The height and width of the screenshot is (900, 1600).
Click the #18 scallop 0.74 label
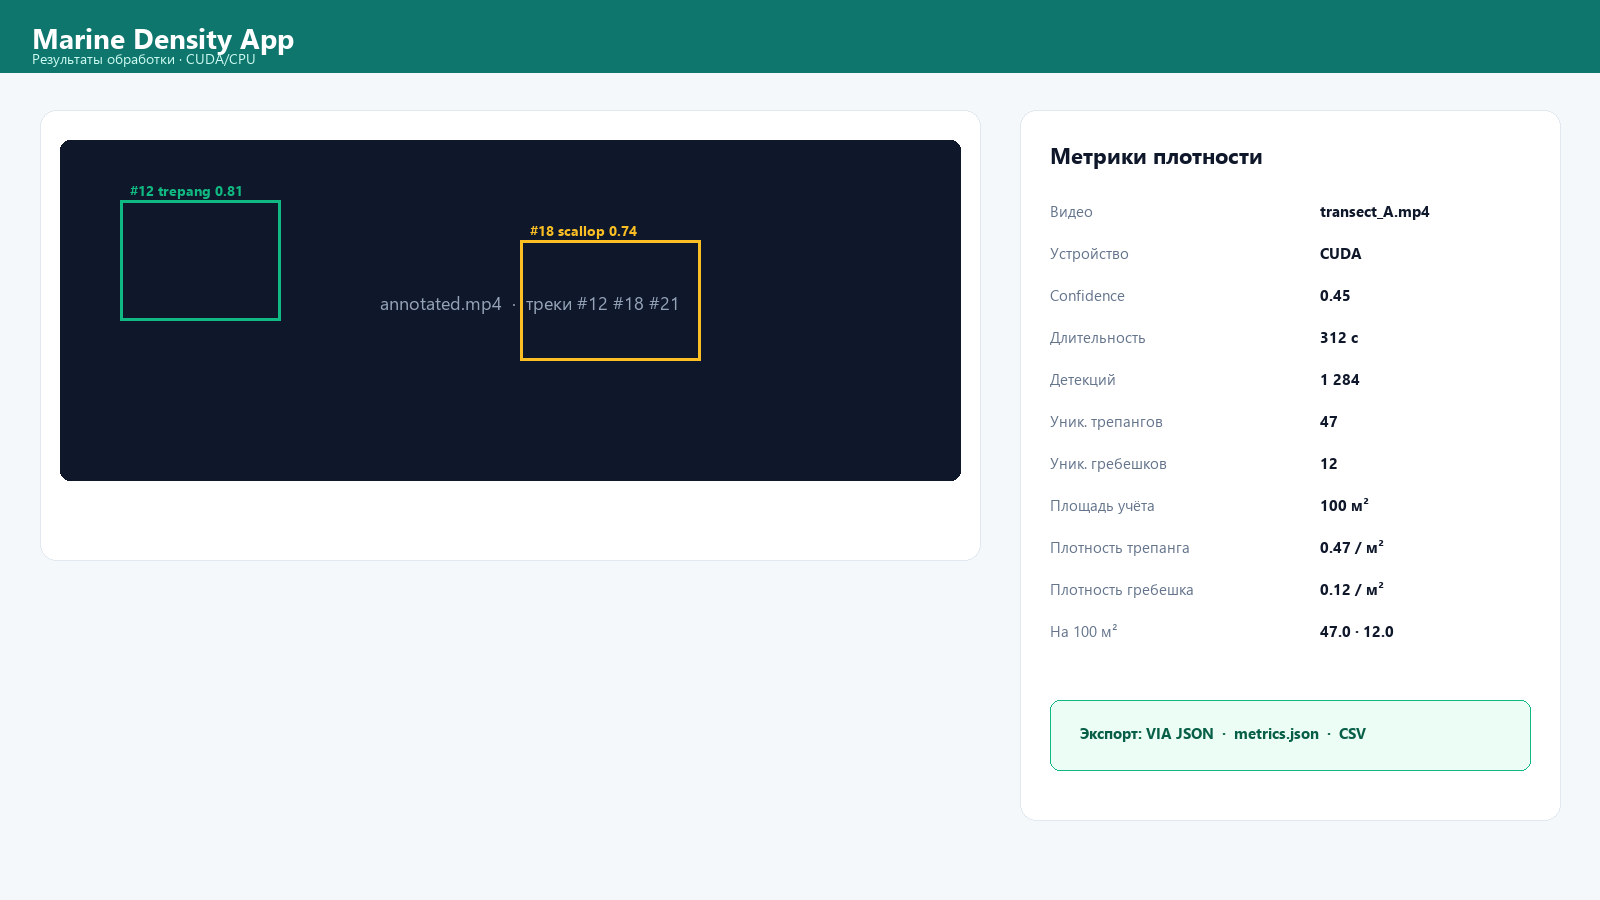(x=583, y=231)
